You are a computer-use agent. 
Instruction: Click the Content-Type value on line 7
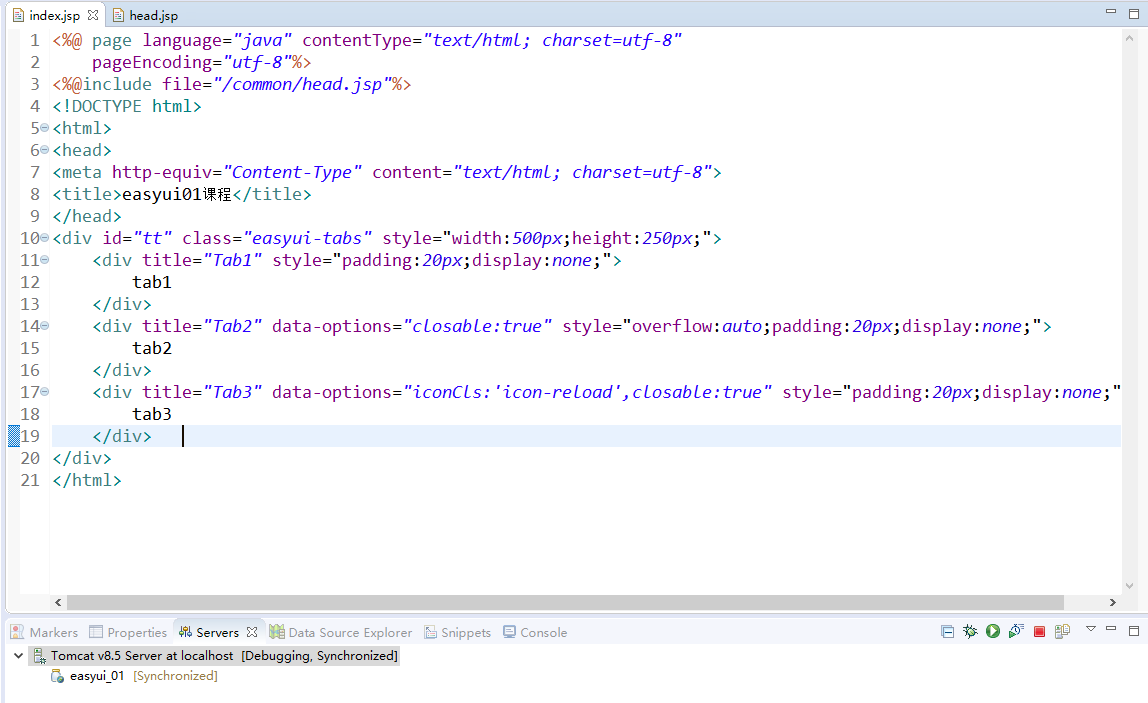[291, 172]
